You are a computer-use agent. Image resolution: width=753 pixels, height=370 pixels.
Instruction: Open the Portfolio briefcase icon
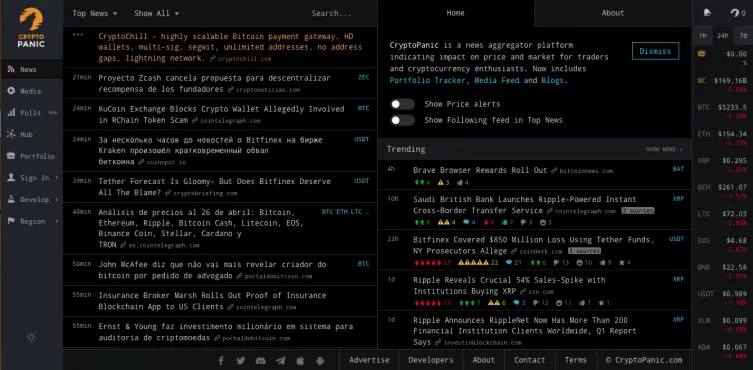(x=11, y=156)
